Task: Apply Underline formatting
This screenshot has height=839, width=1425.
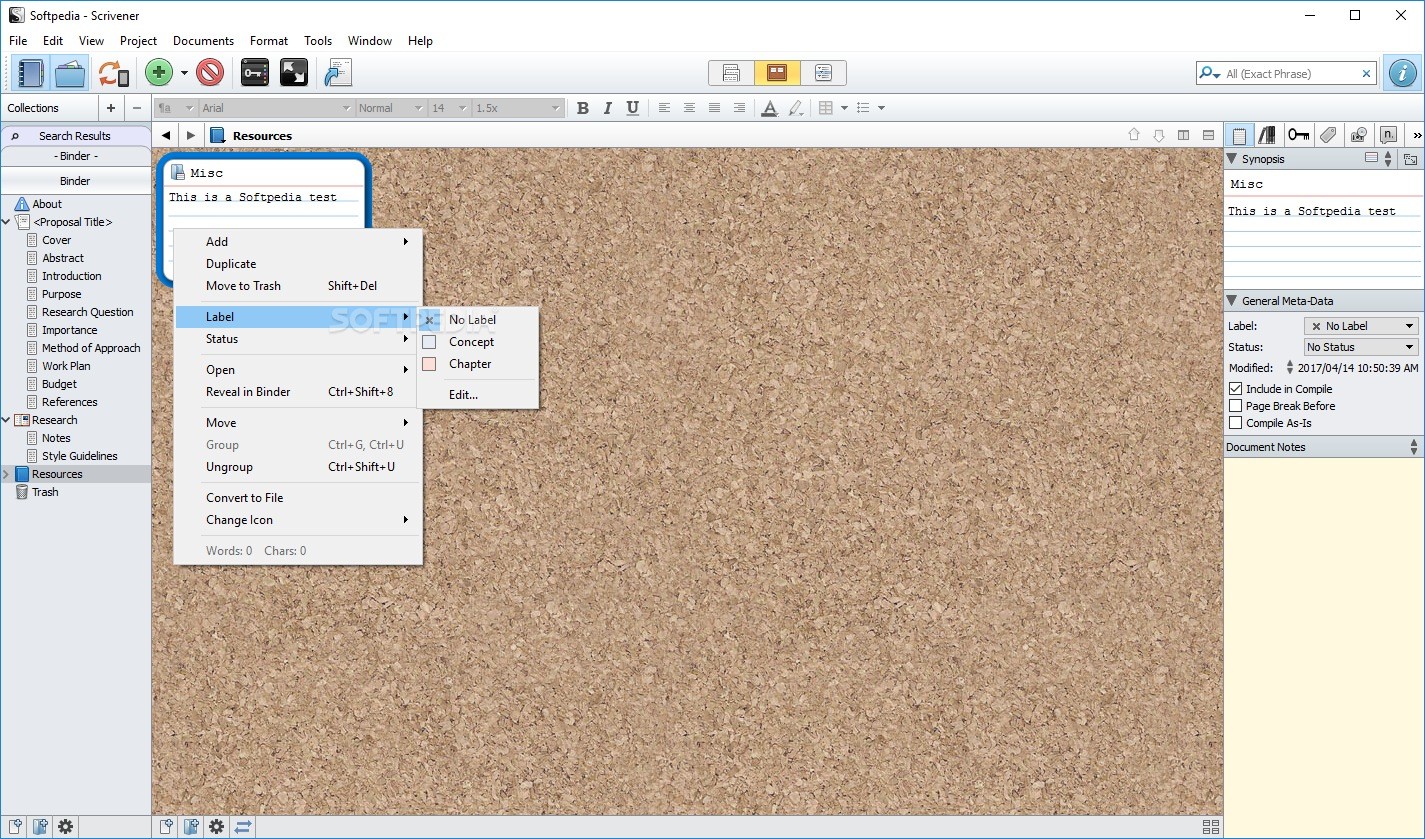Action: (x=632, y=108)
